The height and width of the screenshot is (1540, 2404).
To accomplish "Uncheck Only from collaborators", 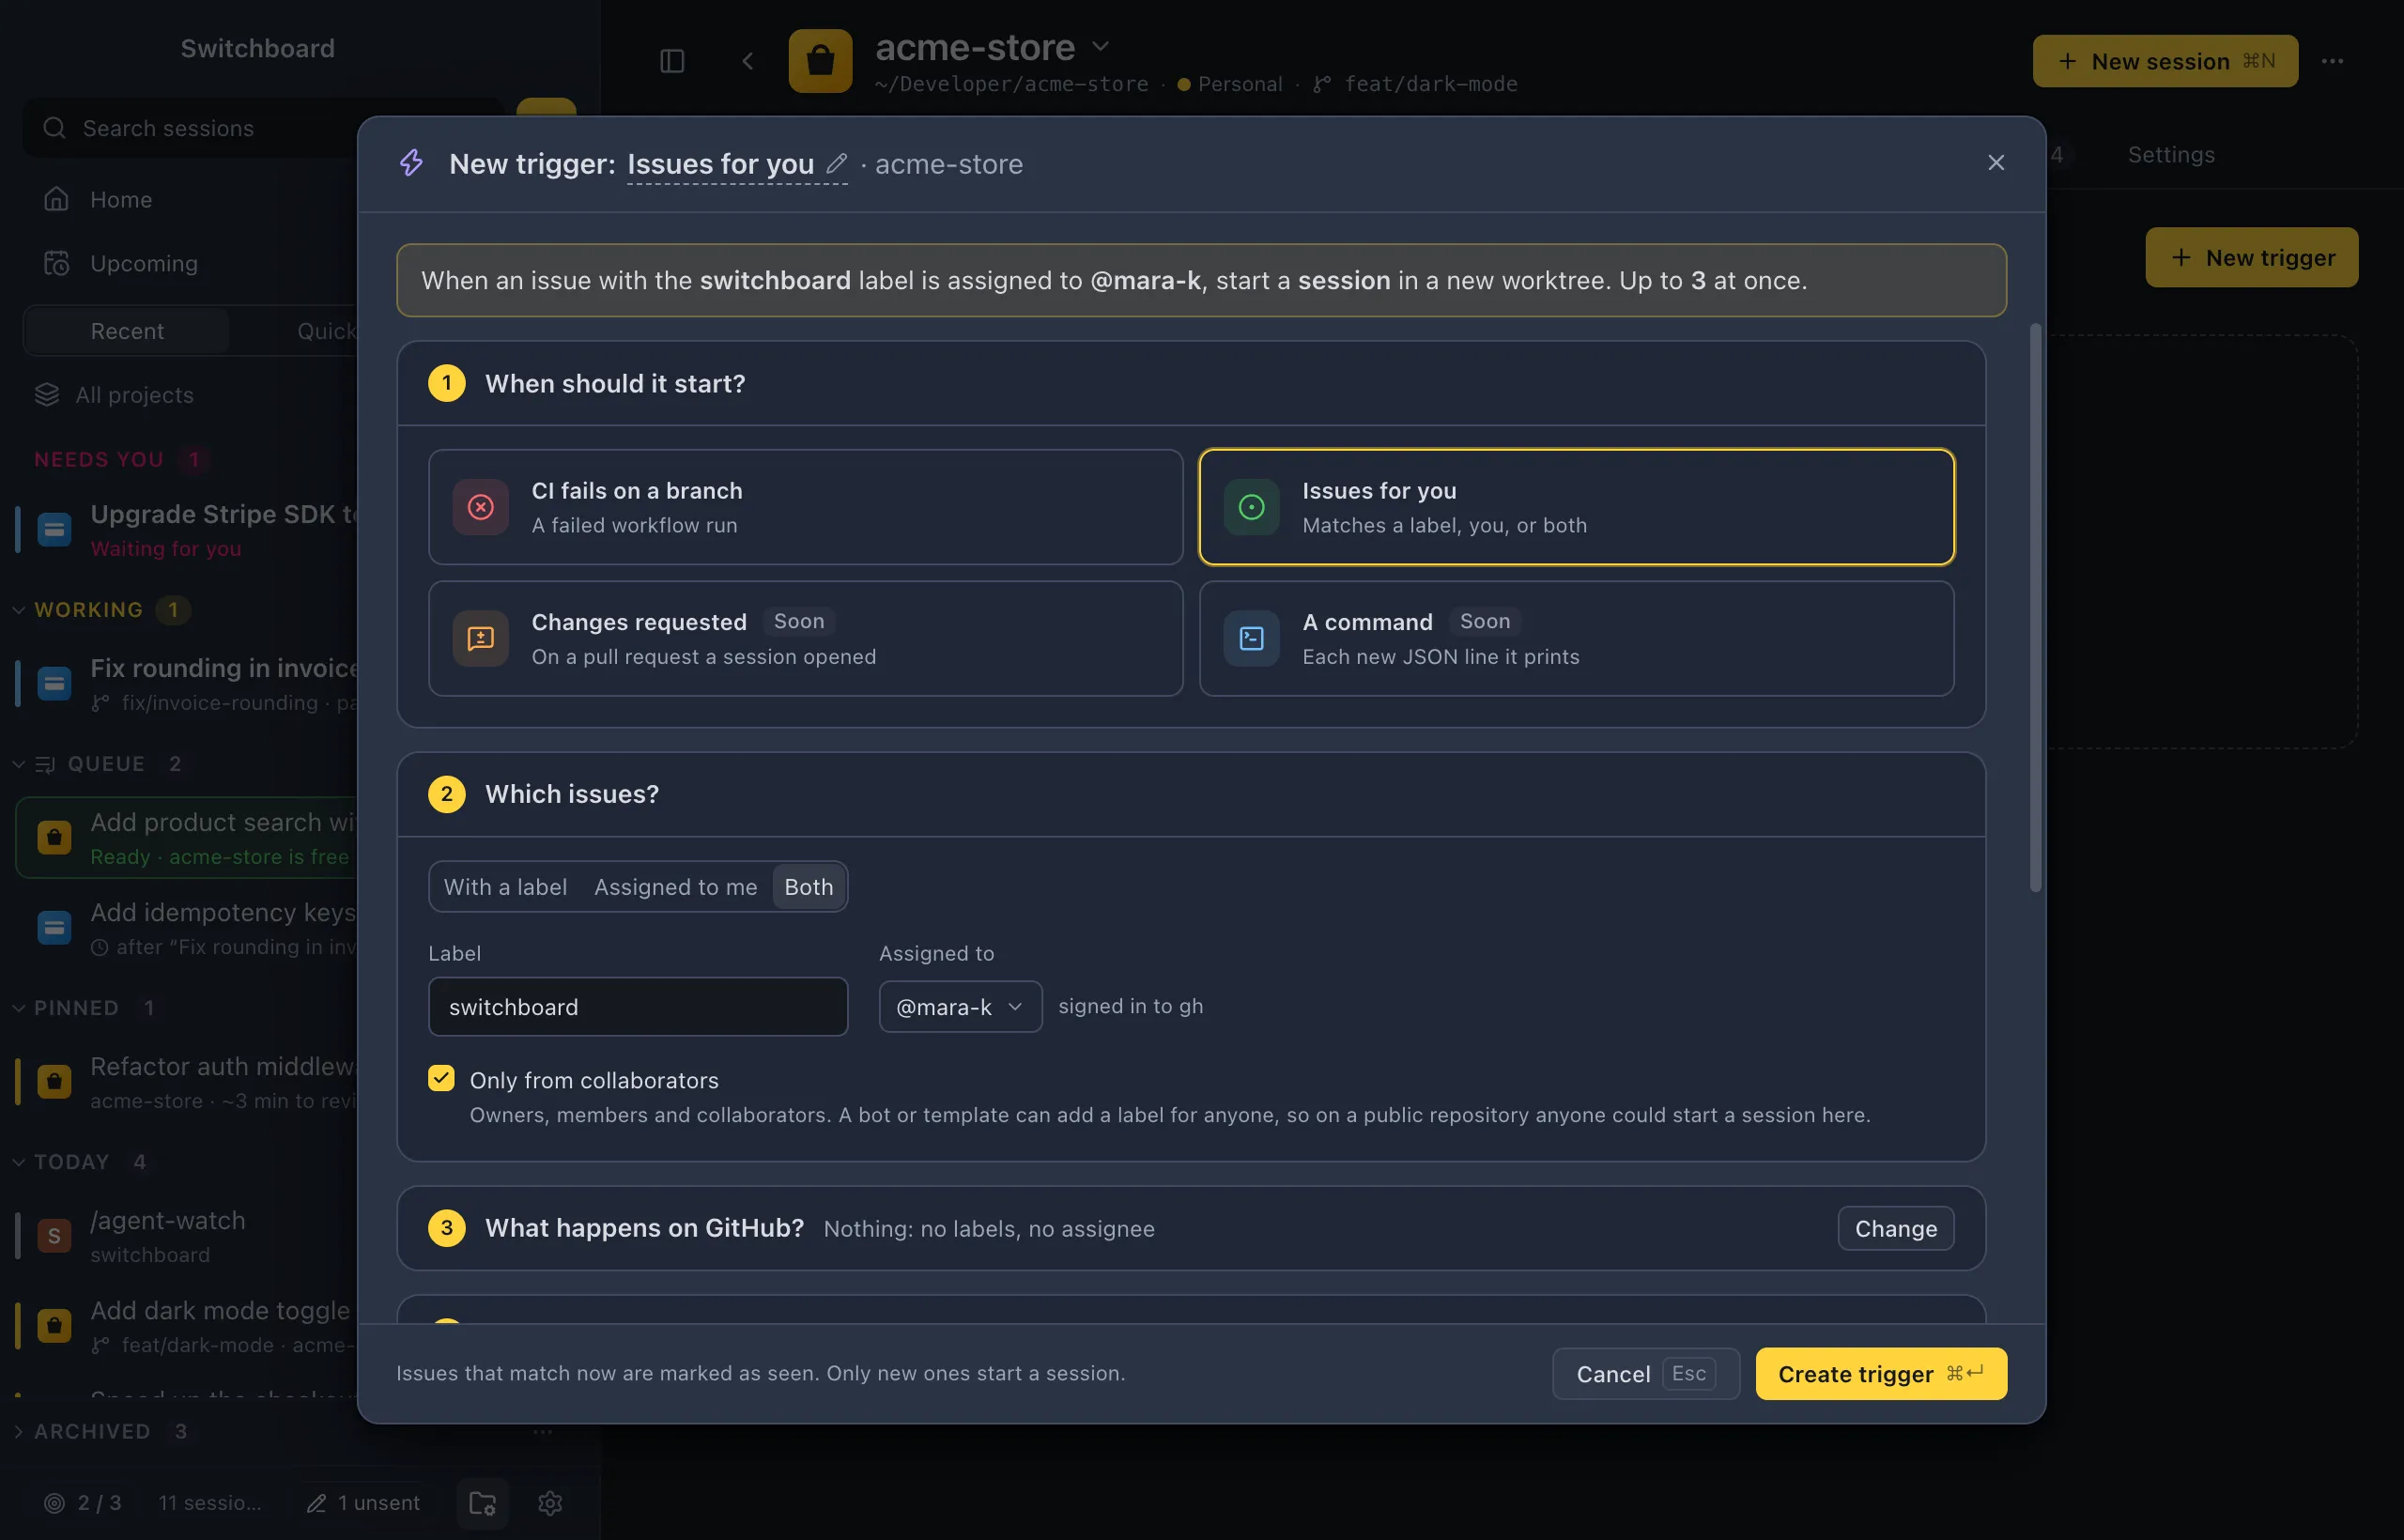I will pos(441,1078).
